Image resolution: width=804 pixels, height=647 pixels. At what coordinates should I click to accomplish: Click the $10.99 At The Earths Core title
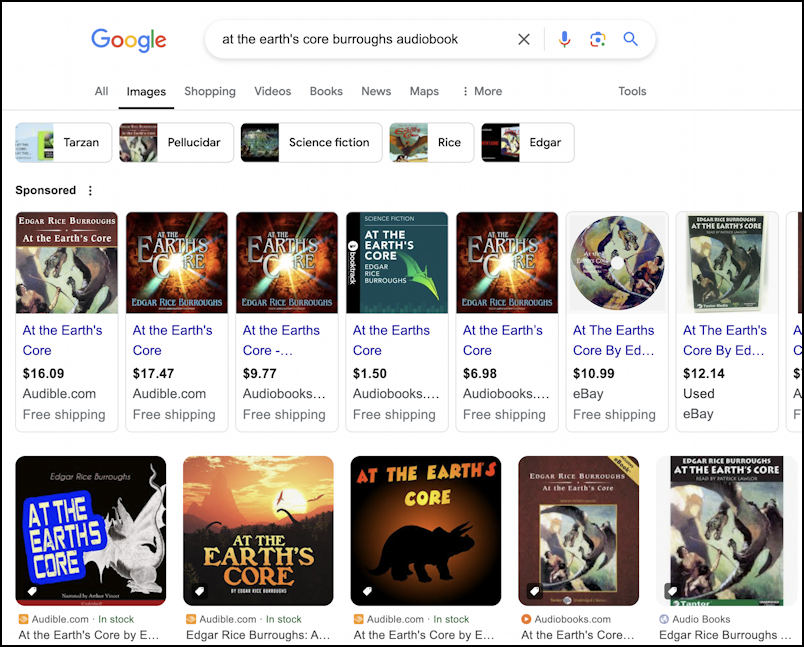point(614,340)
